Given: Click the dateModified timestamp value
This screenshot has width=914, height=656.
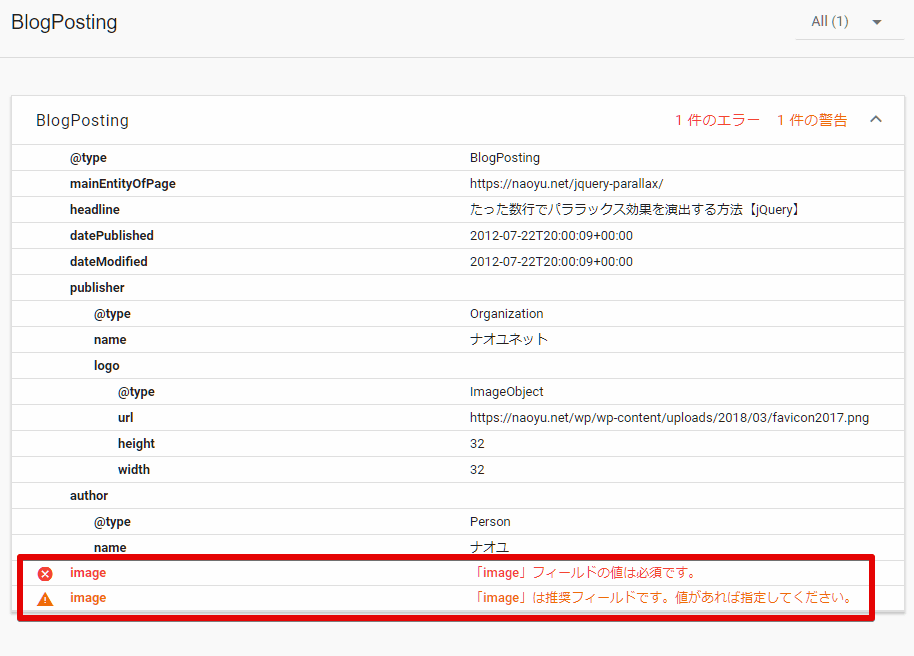Looking at the screenshot, I should [x=551, y=262].
